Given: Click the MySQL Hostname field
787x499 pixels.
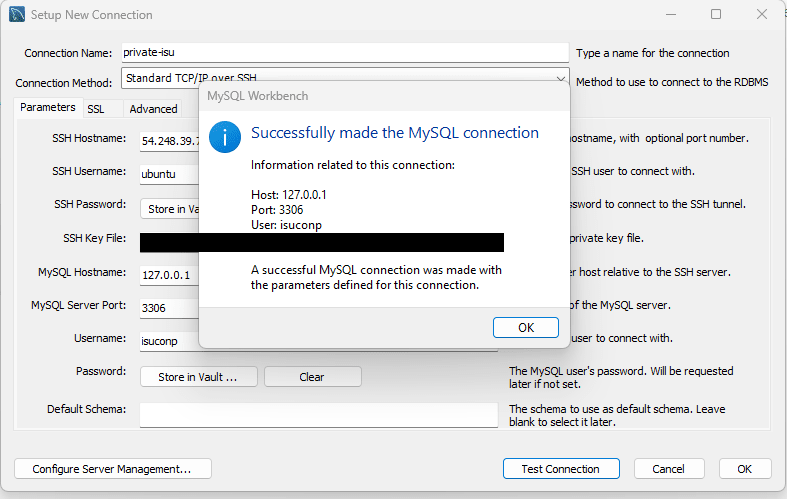Looking at the screenshot, I should (x=170, y=275).
